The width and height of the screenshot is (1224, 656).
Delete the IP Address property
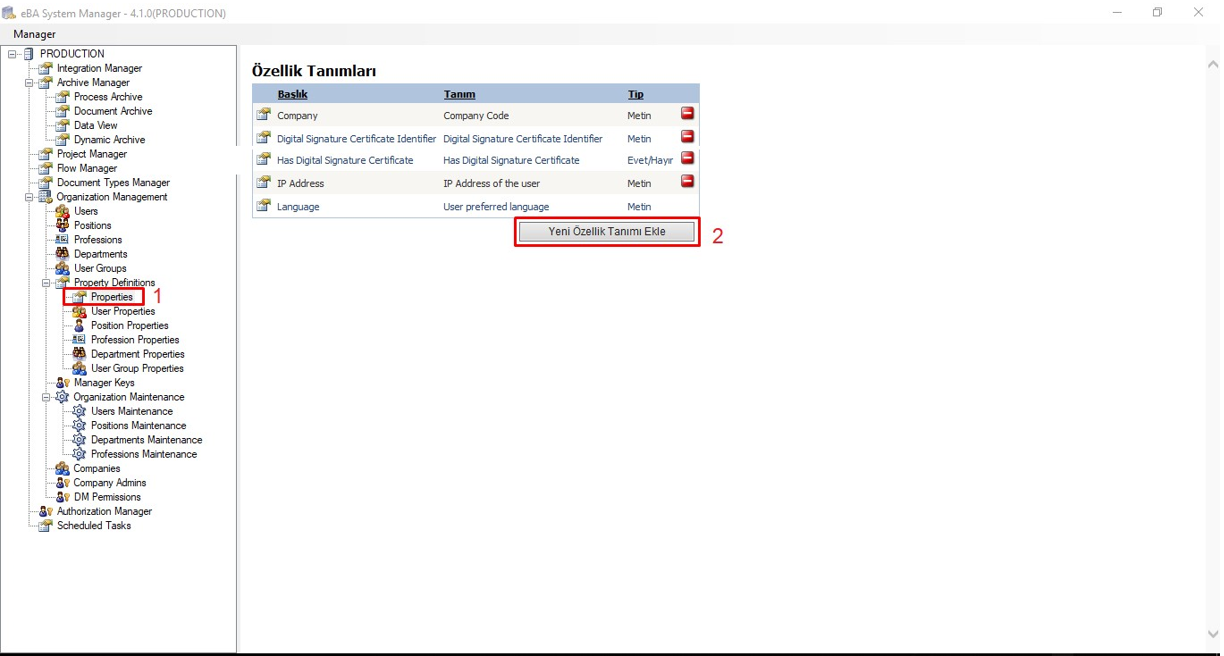coord(688,181)
